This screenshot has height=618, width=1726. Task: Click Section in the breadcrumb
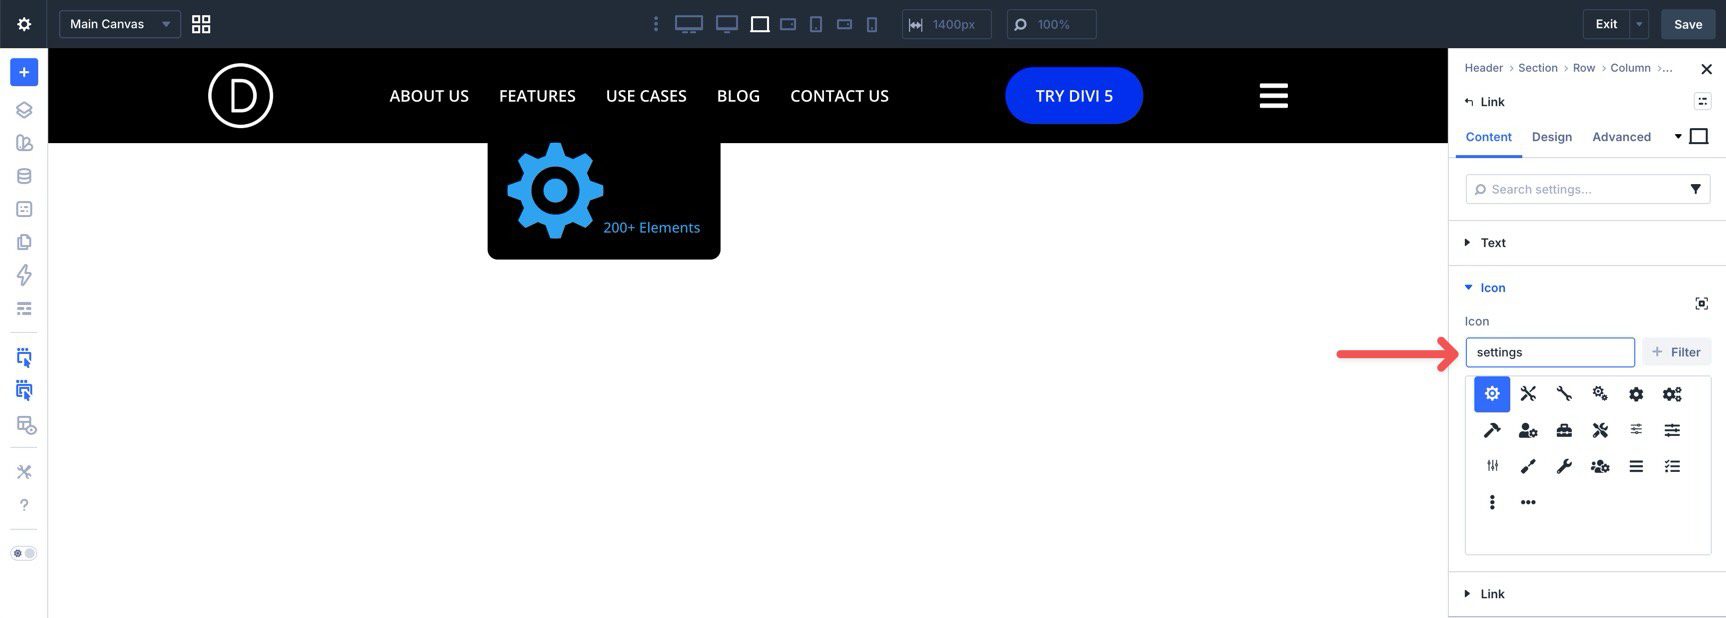1537,68
